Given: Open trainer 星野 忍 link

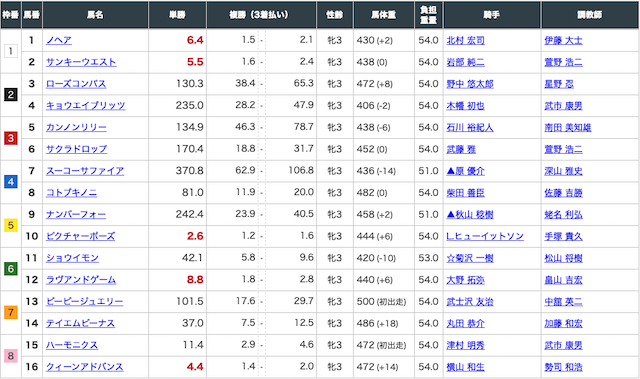Looking at the screenshot, I should 559,84.
